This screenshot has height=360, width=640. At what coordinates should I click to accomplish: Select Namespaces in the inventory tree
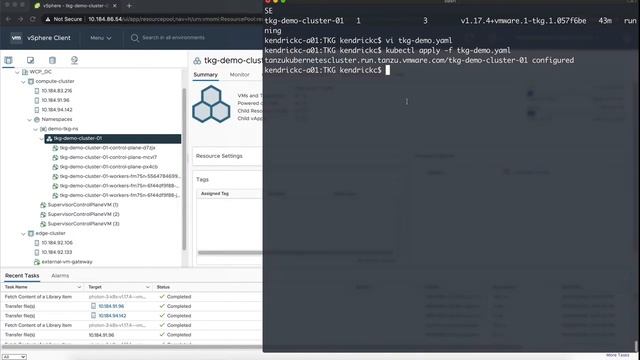pyautogui.click(x=57, y=119)
